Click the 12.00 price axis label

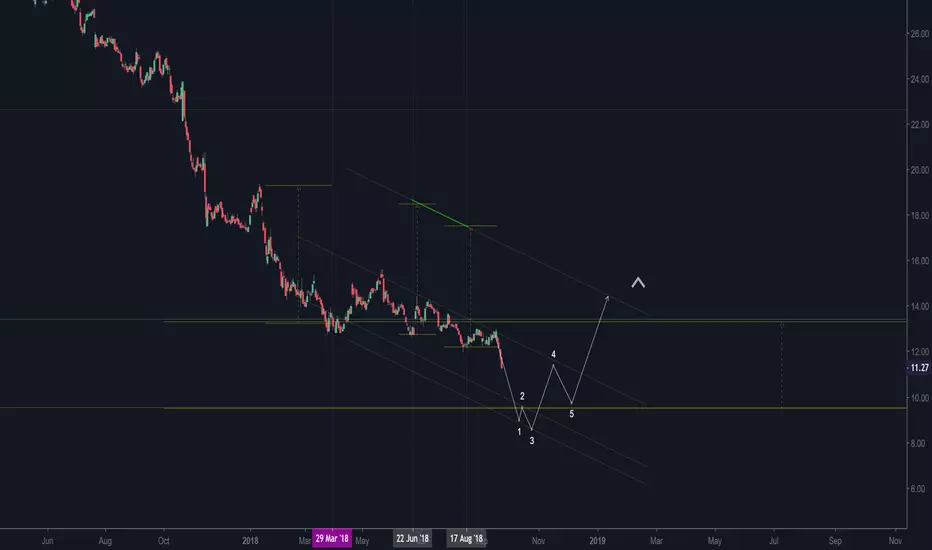coord(919,352)
